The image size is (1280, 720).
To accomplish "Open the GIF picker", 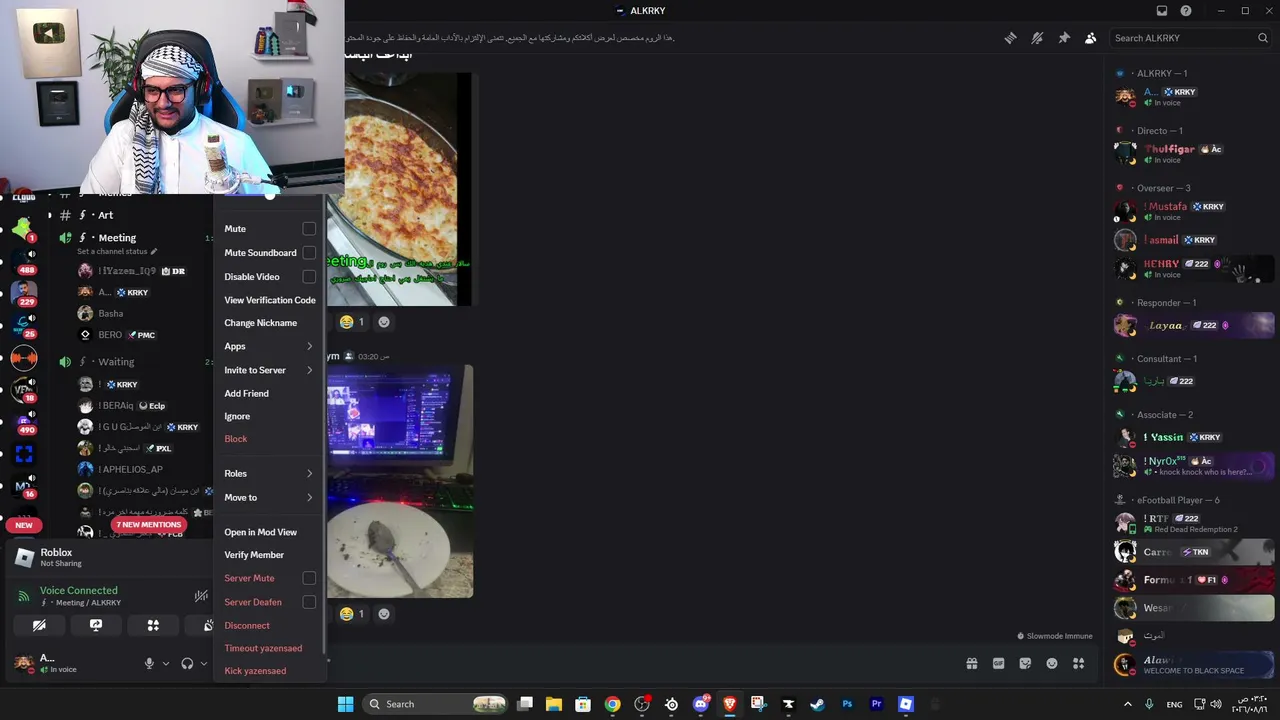I will [998, 663].
